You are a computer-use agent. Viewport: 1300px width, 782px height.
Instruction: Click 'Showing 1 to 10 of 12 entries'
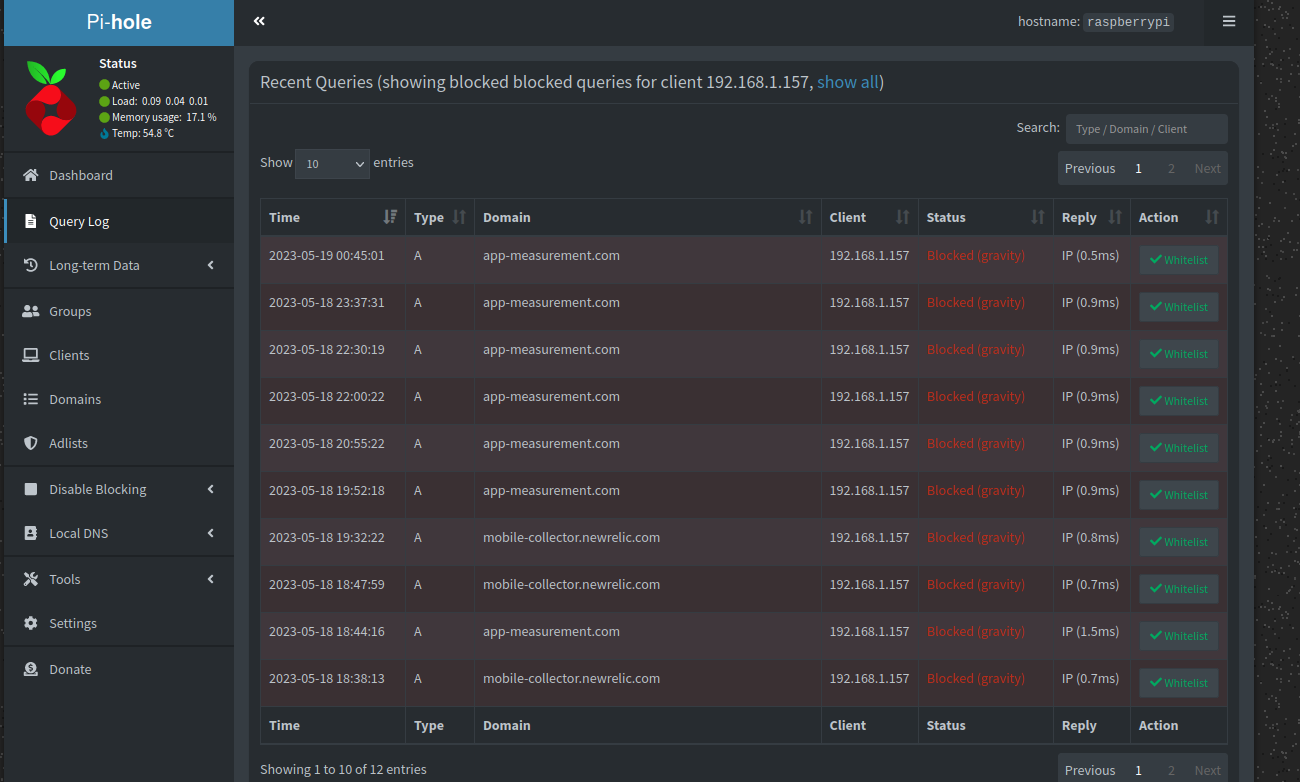[343, 769]
